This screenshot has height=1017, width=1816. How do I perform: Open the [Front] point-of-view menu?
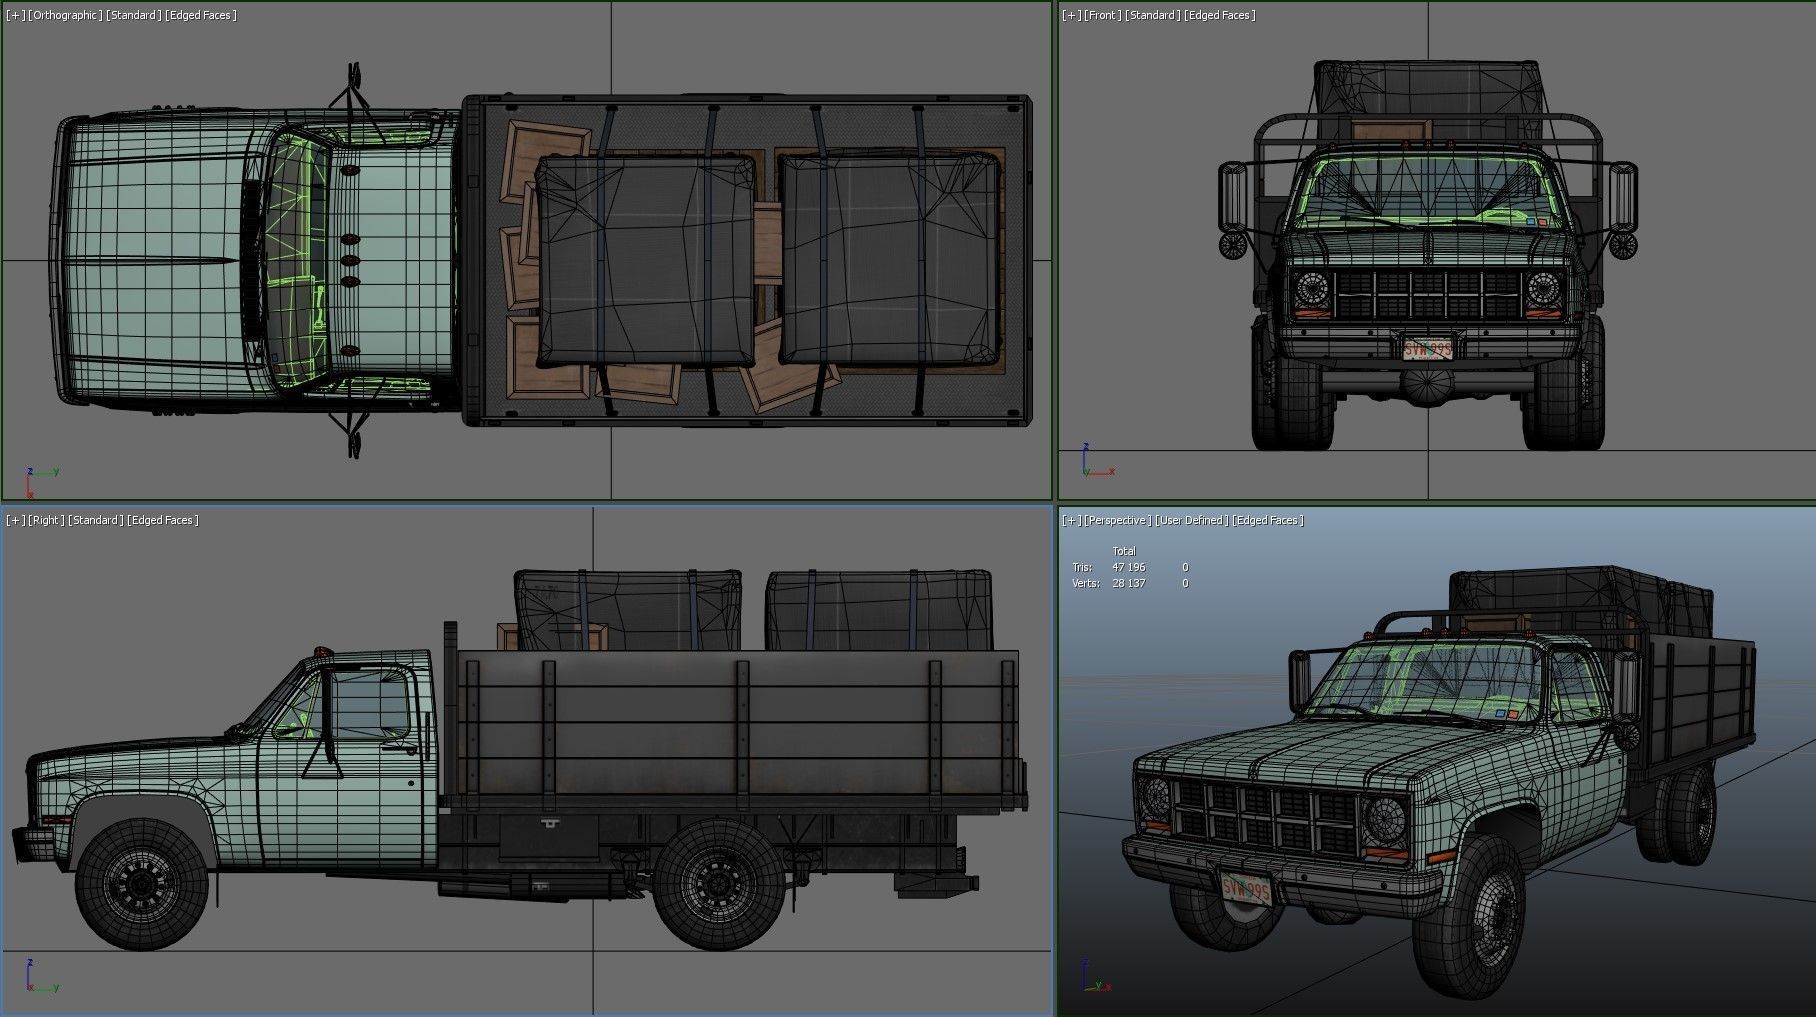(1102, 15)
